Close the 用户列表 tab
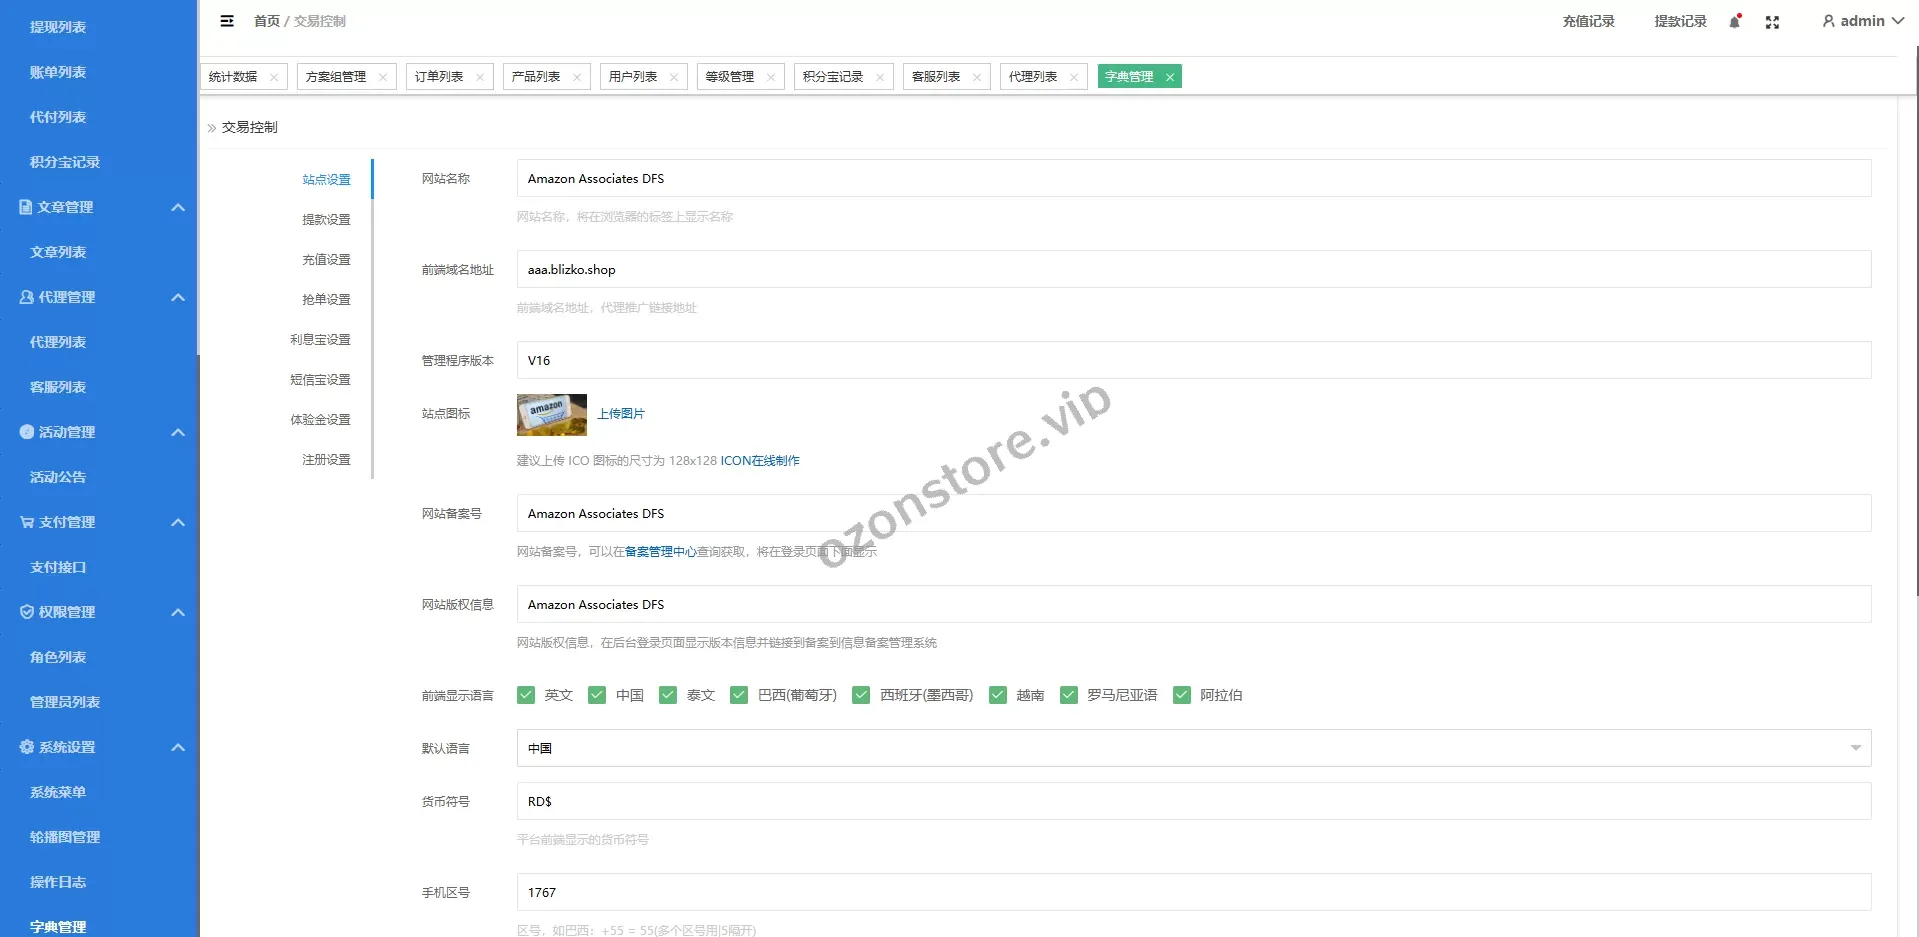This screenshot has height=937, width=1919. (x=674, y=77)
